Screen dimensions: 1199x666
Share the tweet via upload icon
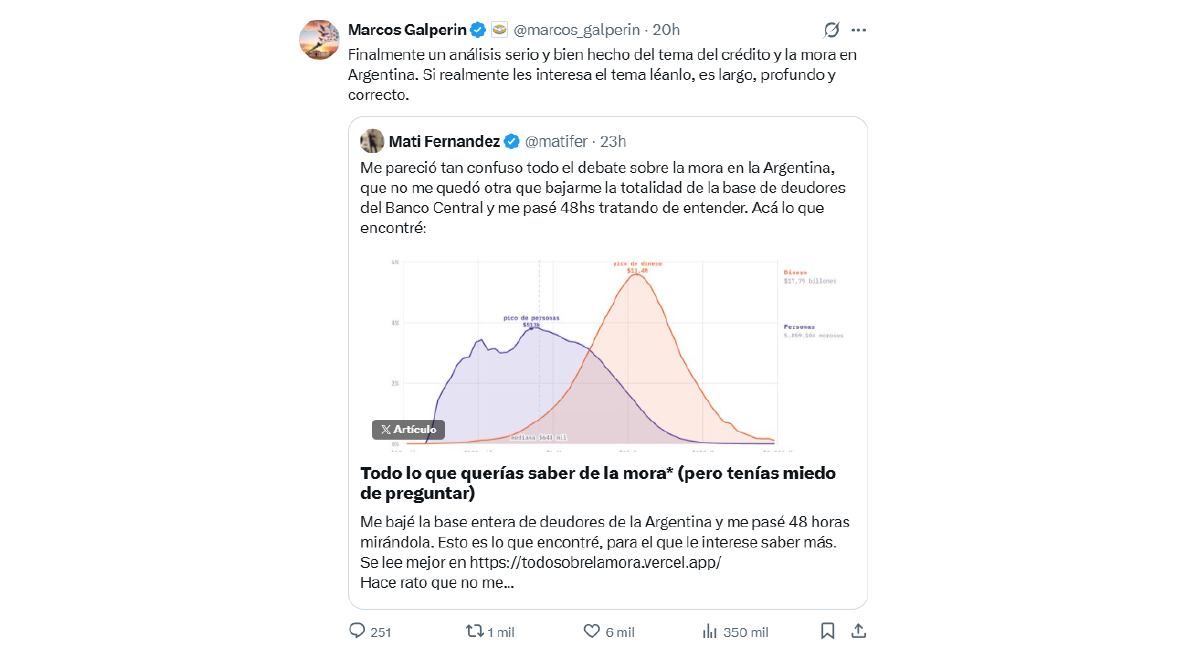point(859,631)
